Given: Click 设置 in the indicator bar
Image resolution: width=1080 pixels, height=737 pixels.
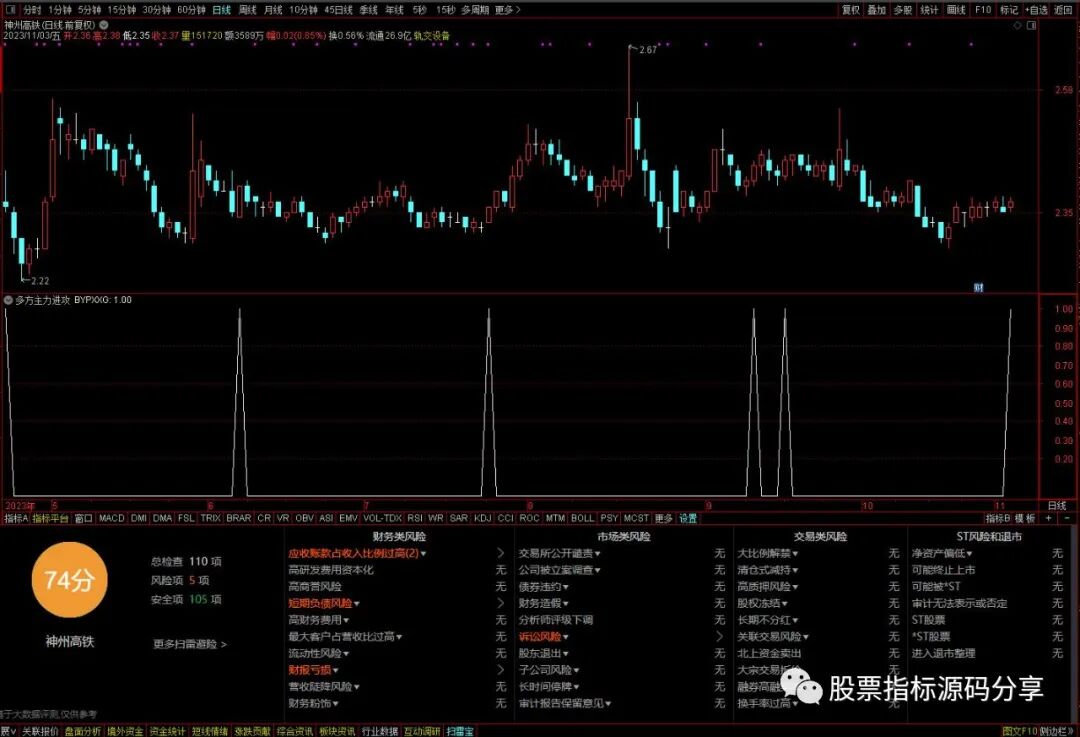Looking at the screenshot, I should [688, 518].
